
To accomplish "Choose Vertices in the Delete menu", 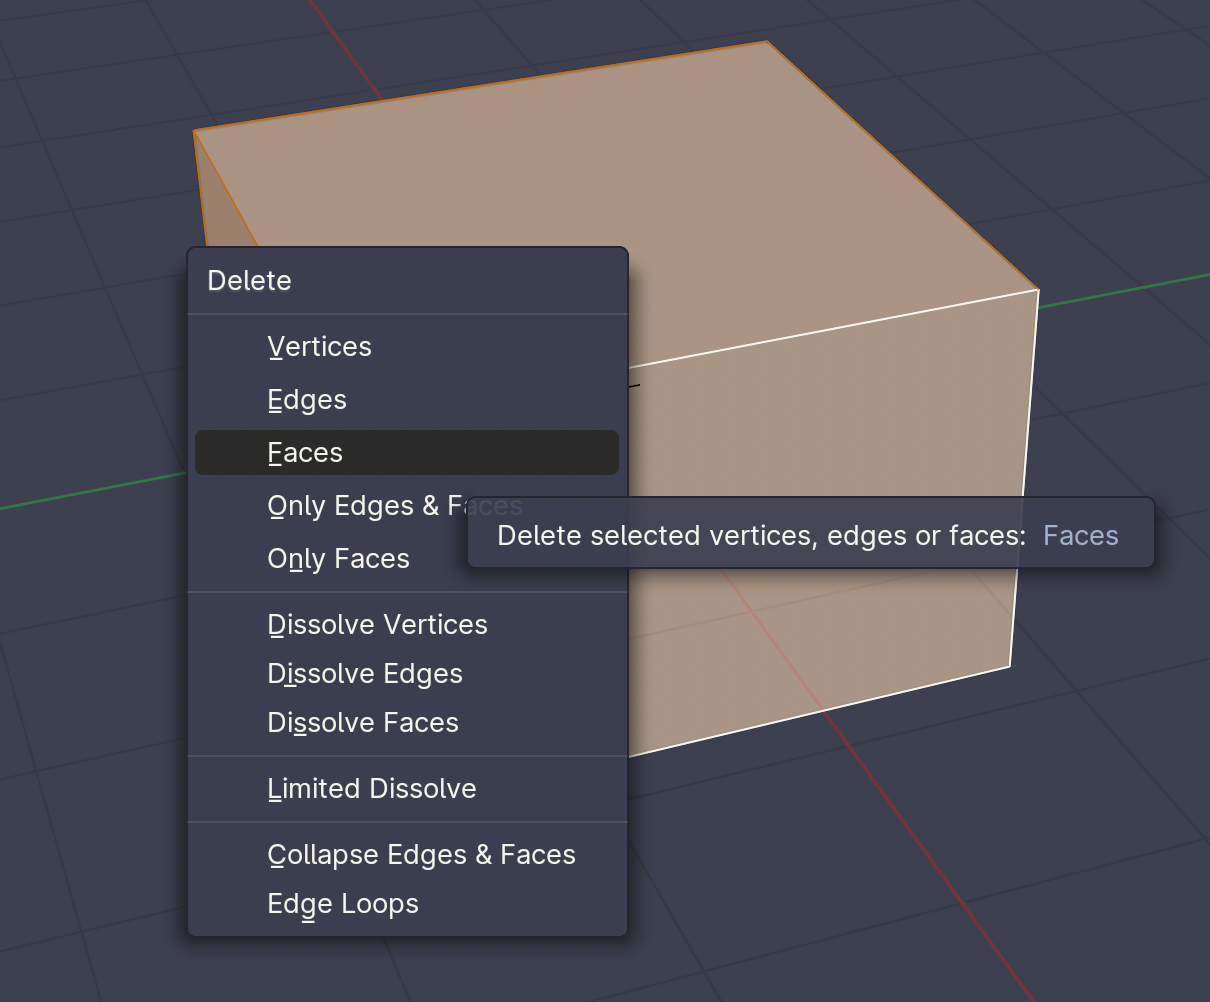I will [x=320, y=347].
